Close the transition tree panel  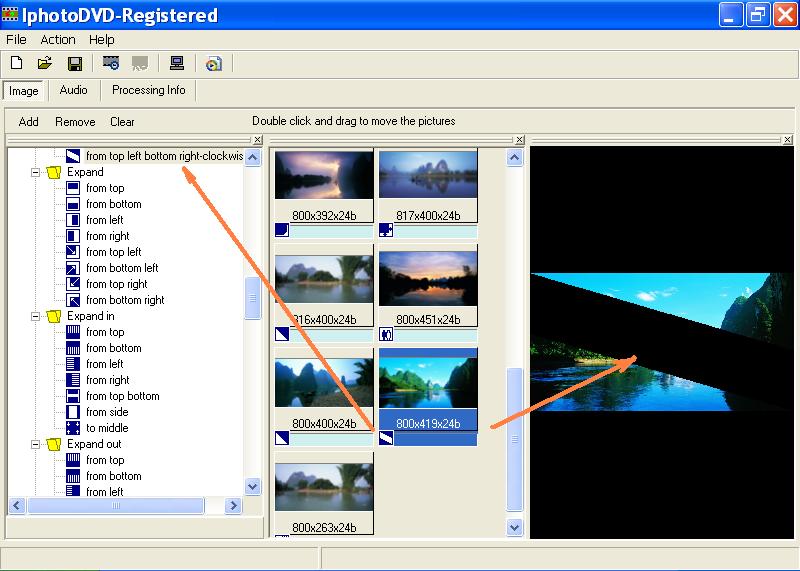258,139
